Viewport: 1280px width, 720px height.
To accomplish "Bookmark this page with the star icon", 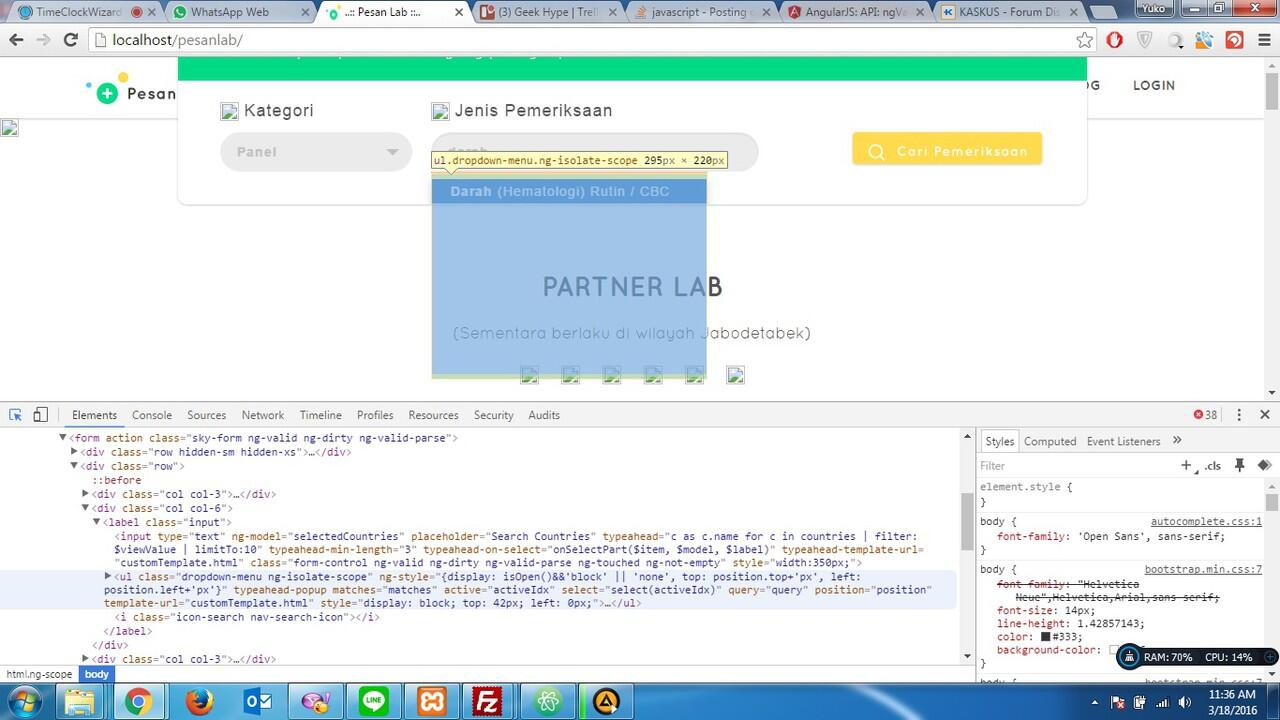I will 1085,40.
